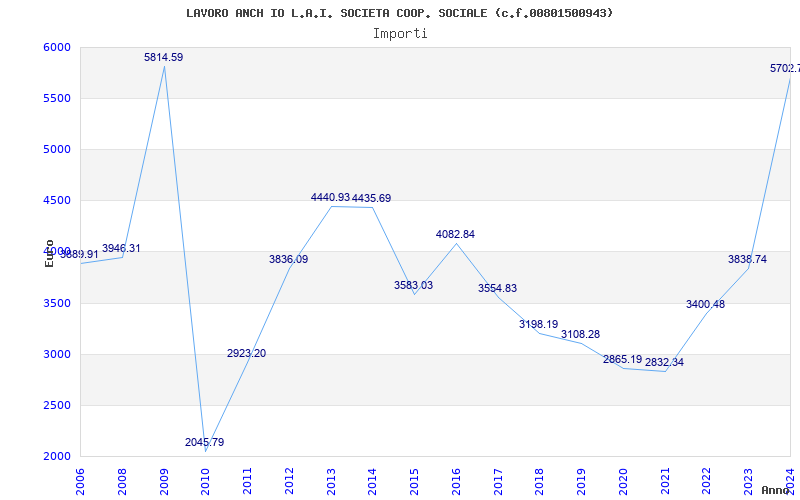Click the x-axis year 2016
This screenshot has width=800, height=500.
pos(456,482)
